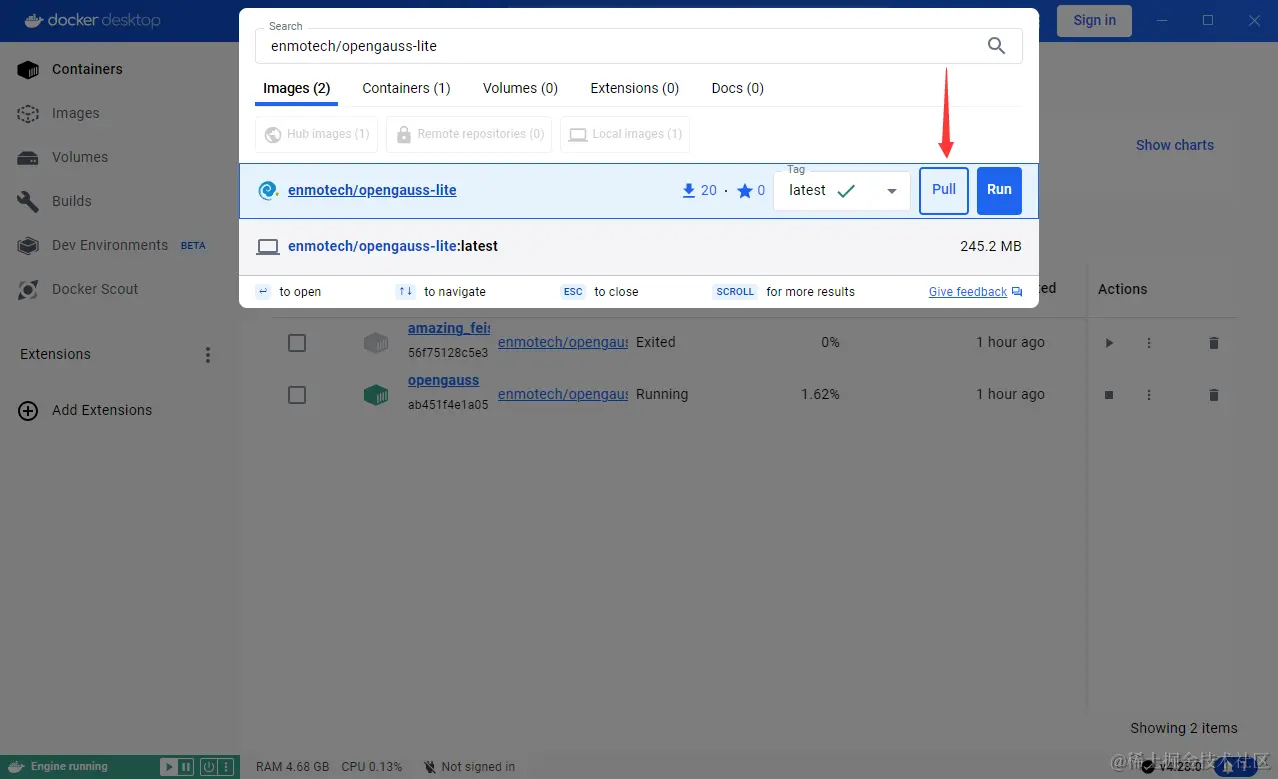The height and width of the screenshot is (779, 1278).
Task: Click the Docker Desktop logo in title bar
Action: coord(91,20)
